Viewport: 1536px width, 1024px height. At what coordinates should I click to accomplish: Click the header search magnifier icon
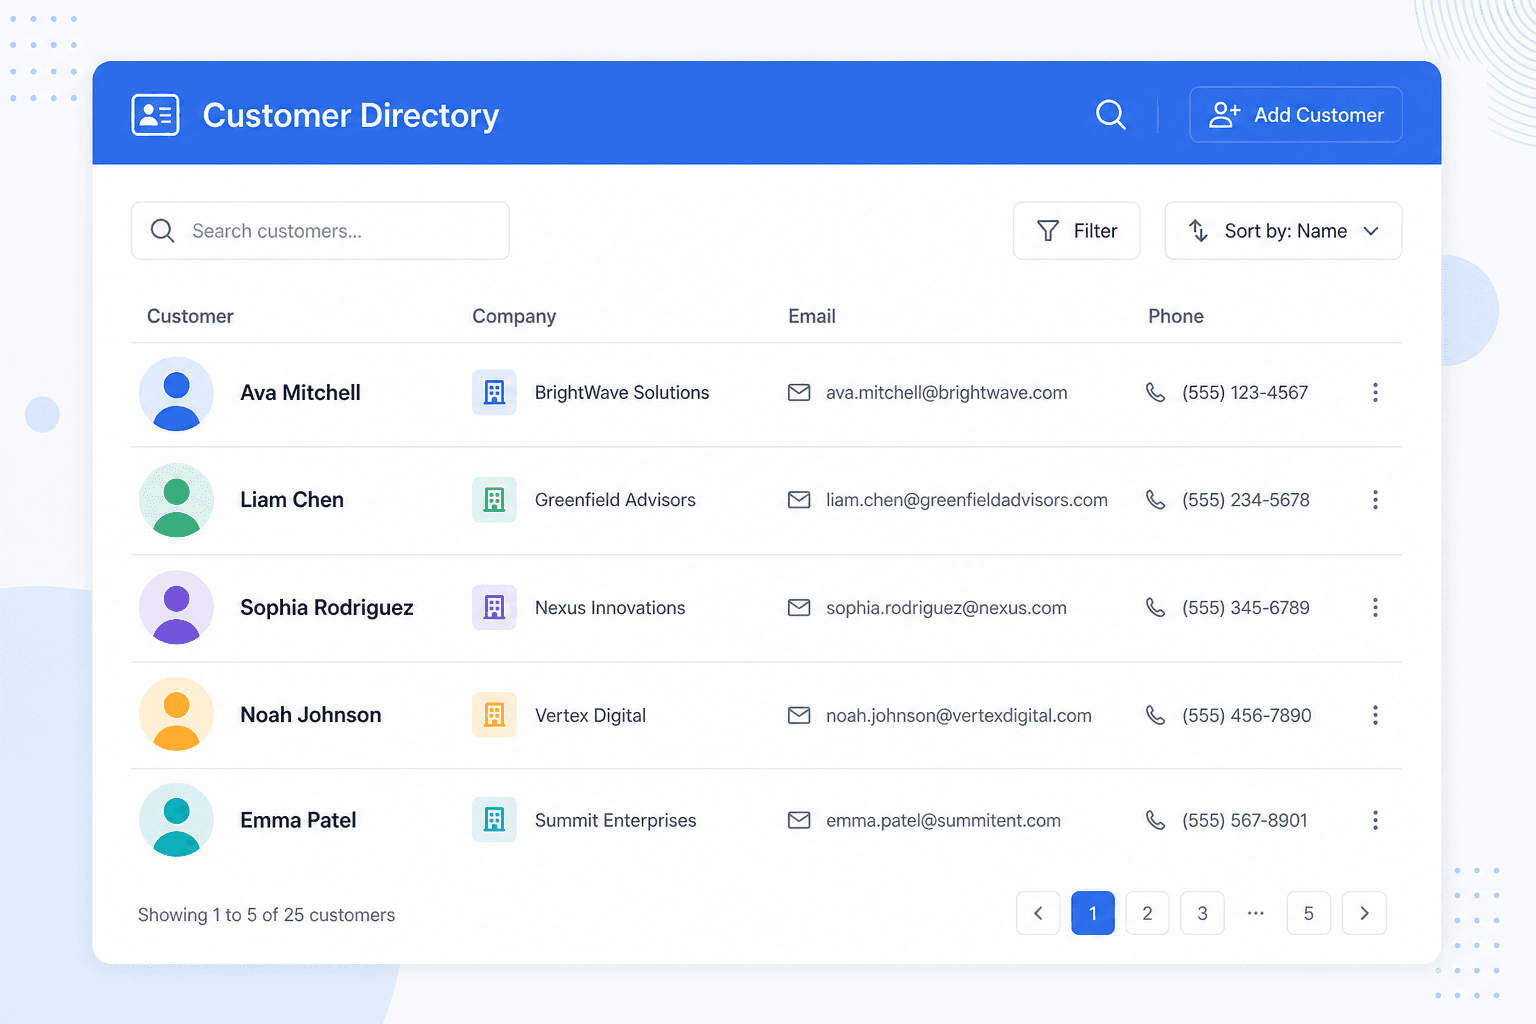(x=1111, y=115)
